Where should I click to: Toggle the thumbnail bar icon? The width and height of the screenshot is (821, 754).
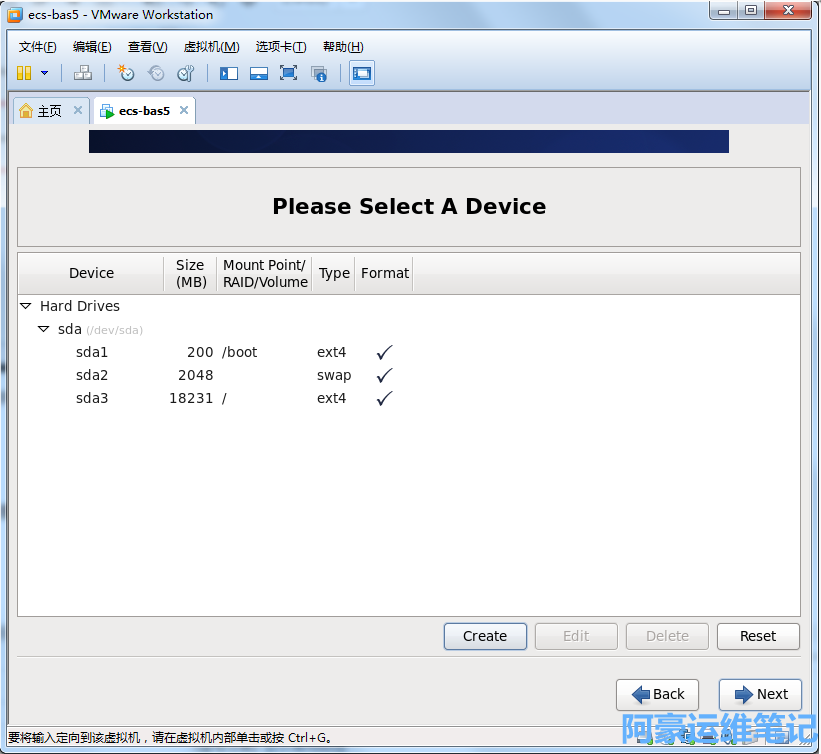(259, 73)
